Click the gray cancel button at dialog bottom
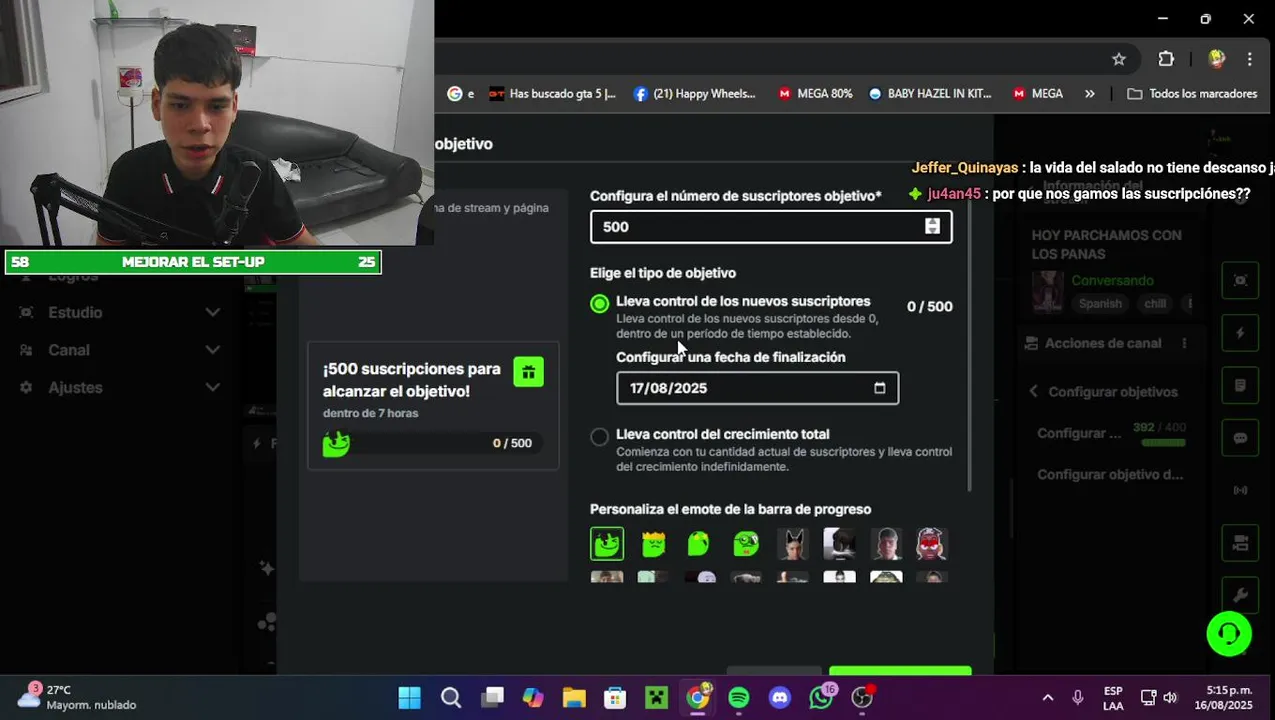Screen dimensions: 1275x720 pyautogui.click(x=774, y=671)
